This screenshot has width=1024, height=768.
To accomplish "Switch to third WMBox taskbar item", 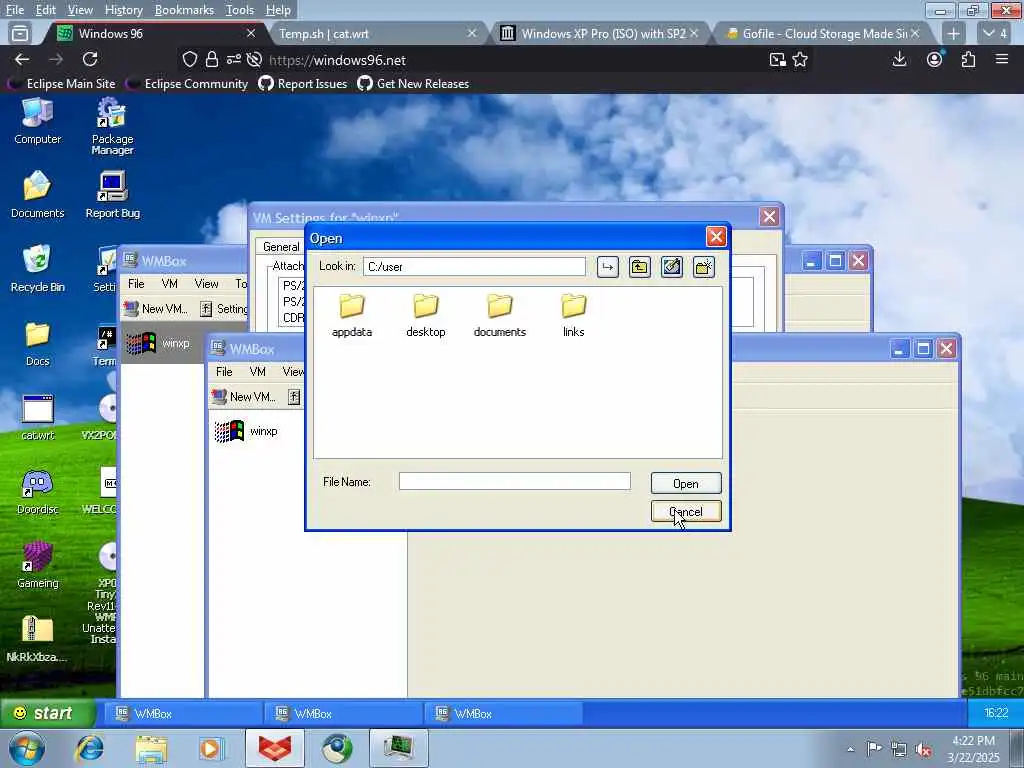I will tap(503, 714).
